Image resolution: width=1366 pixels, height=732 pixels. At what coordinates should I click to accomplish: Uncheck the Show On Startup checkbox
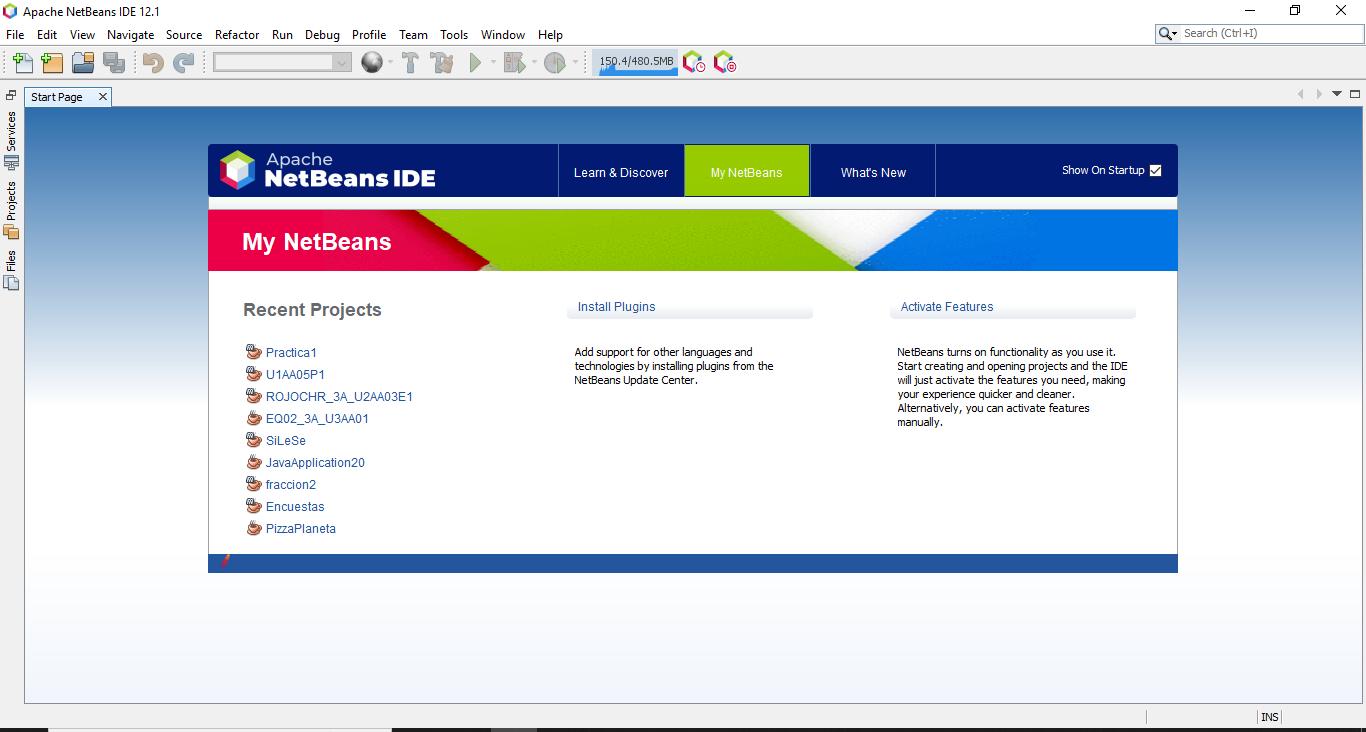[1155, 170]
